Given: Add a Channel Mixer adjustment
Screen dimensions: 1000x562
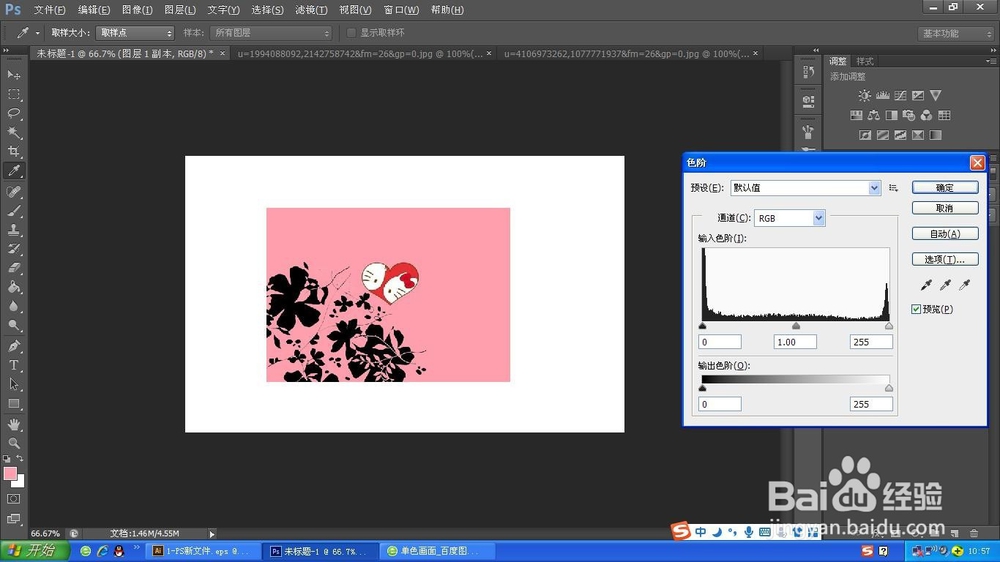Looking at the screenshot, I should tap(926, 115).
